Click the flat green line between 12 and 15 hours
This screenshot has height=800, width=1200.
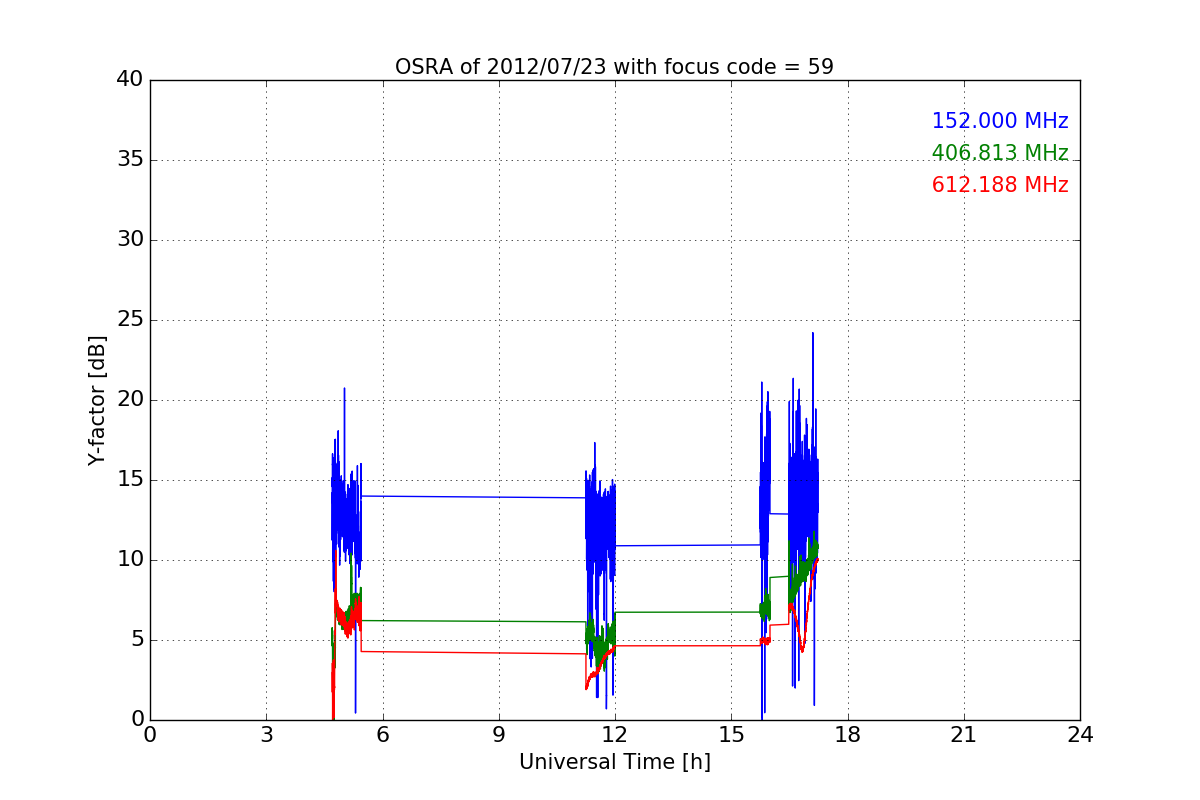pyautogui.click(x=688, y=612)
